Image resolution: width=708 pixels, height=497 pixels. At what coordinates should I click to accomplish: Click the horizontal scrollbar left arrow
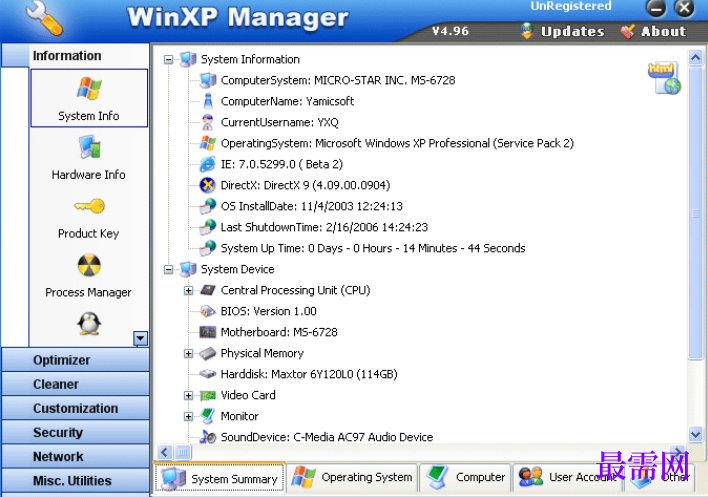[165, 452]
